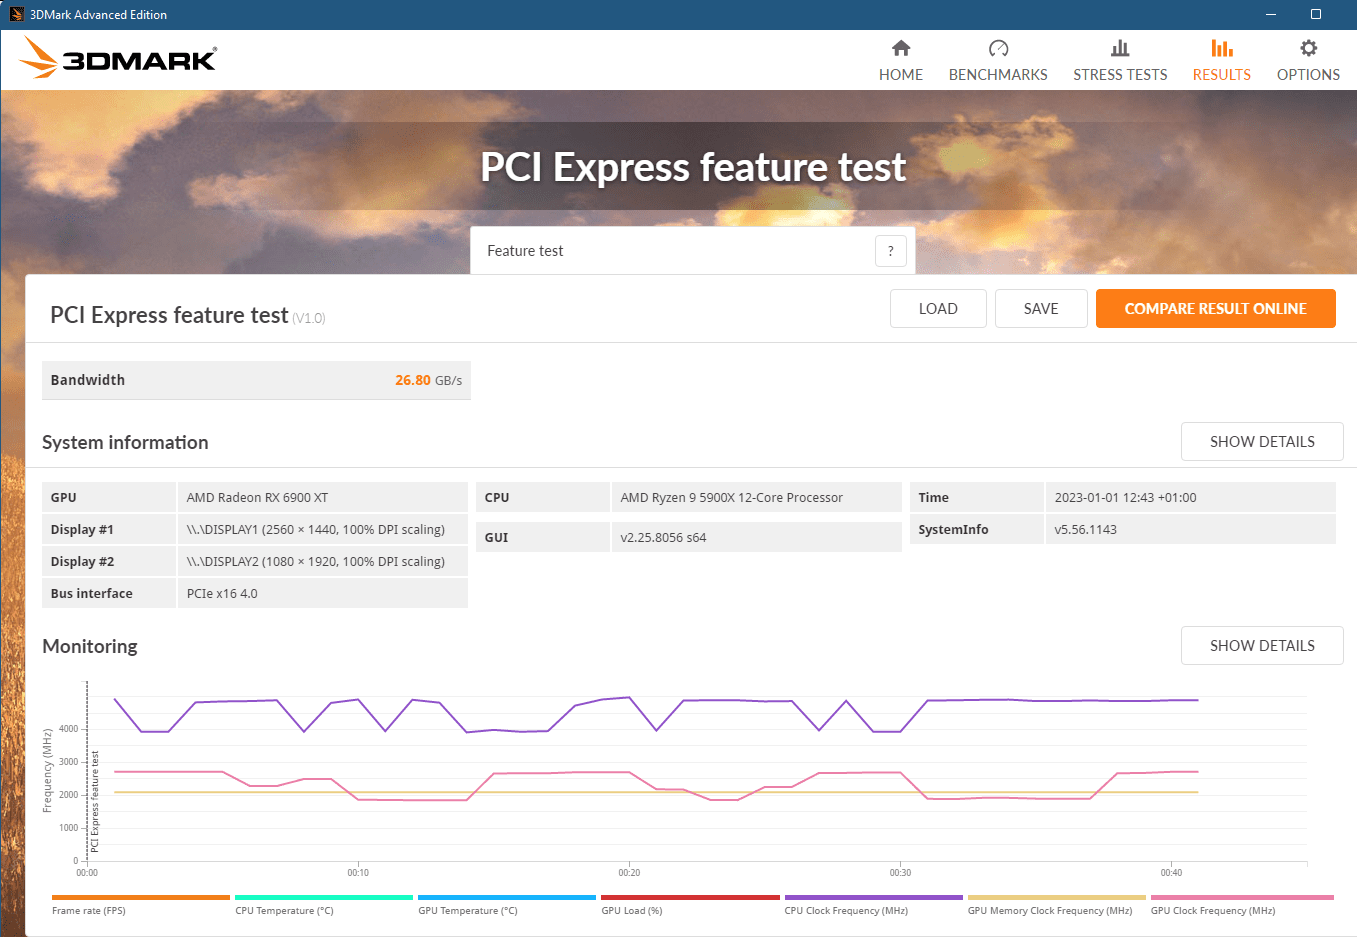The image size is (1357, 937).
Task: Click the LOAD button
Action: point(938,309)
